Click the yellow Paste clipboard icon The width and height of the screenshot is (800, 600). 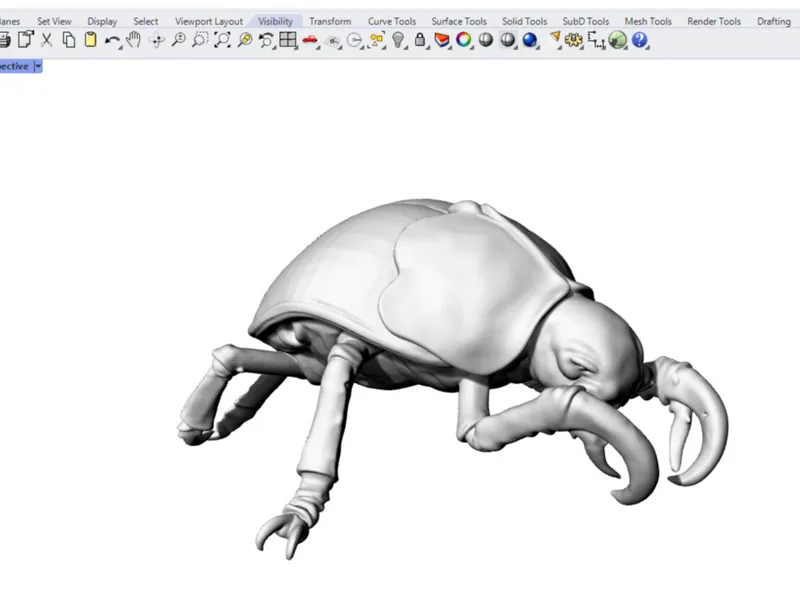click(90, 40)
